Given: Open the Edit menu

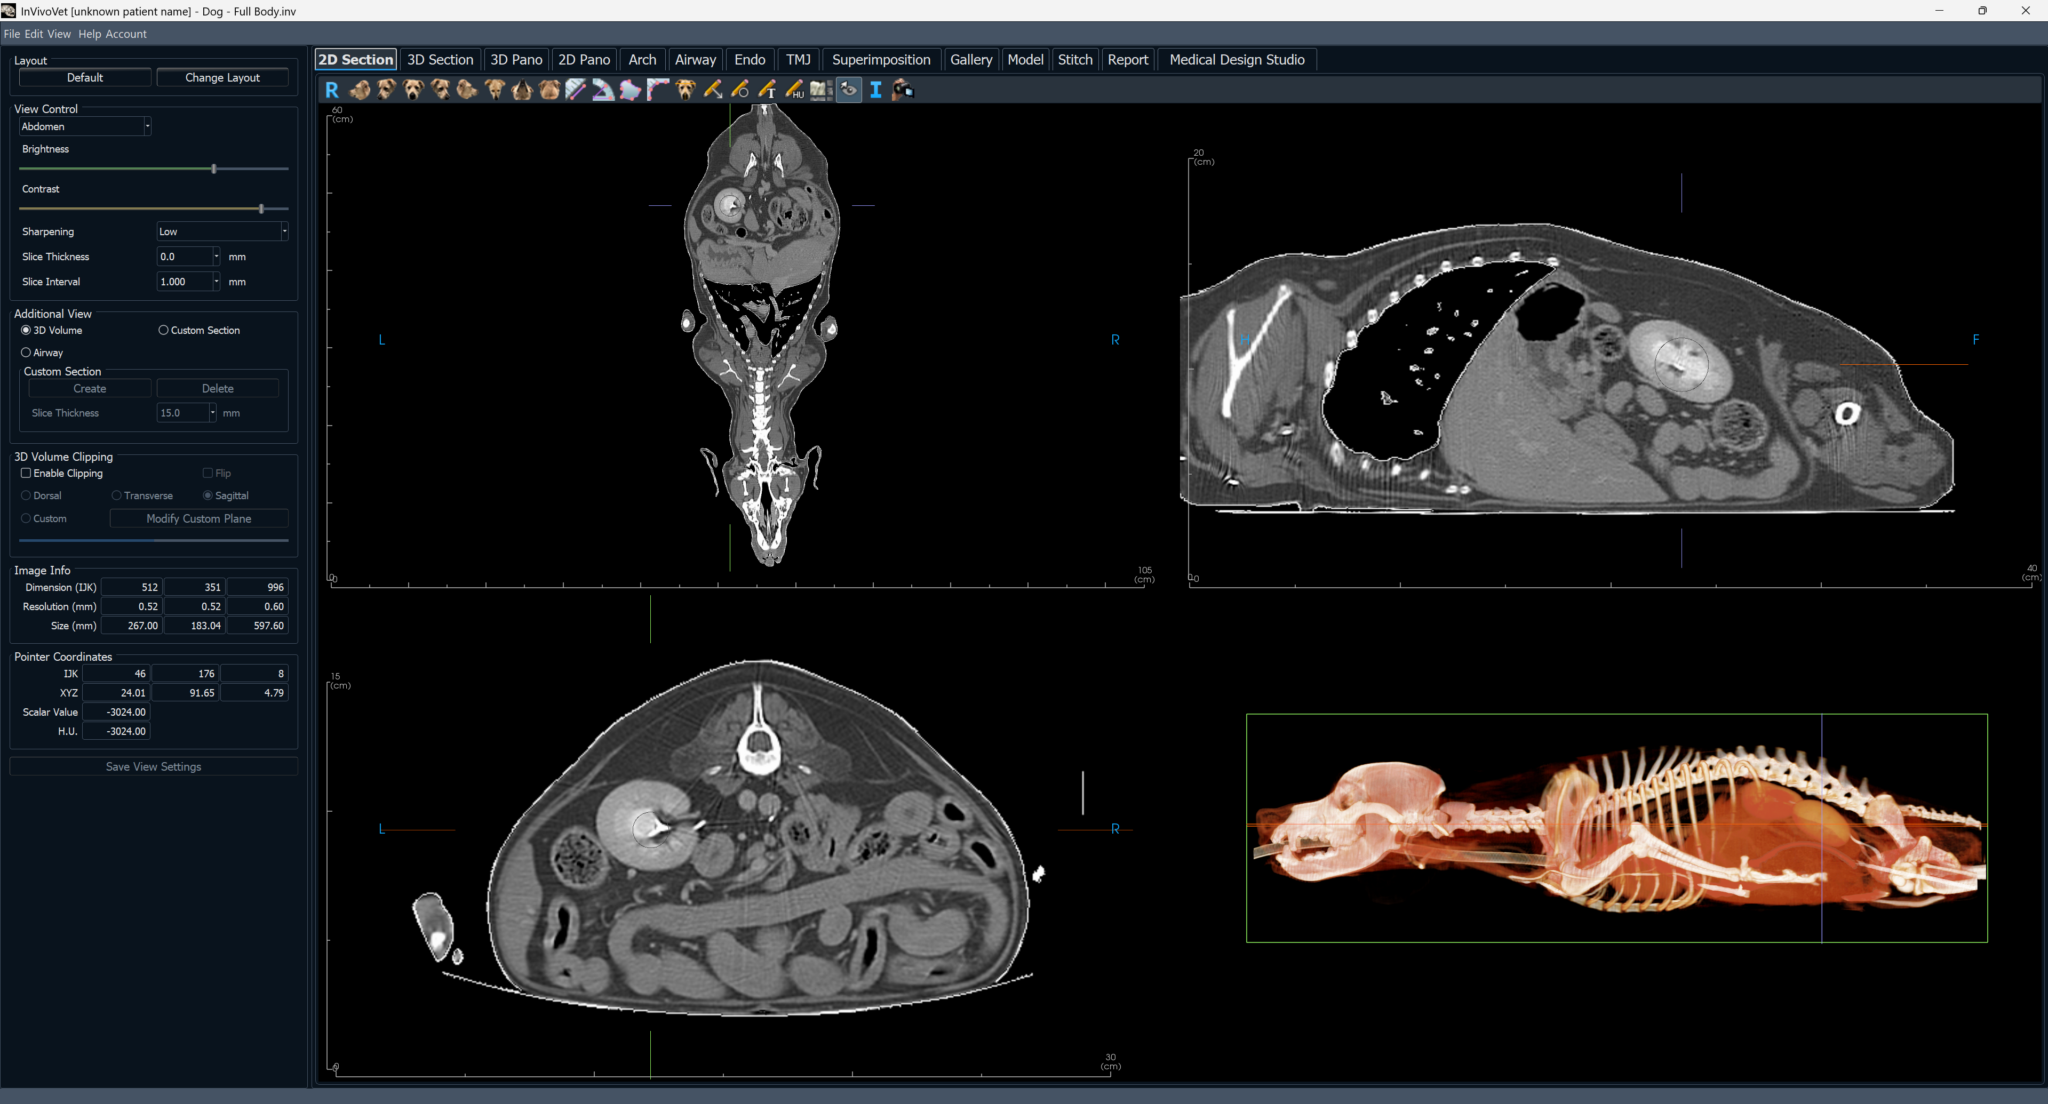Looking at the screenshot, I should click(33, 34).
